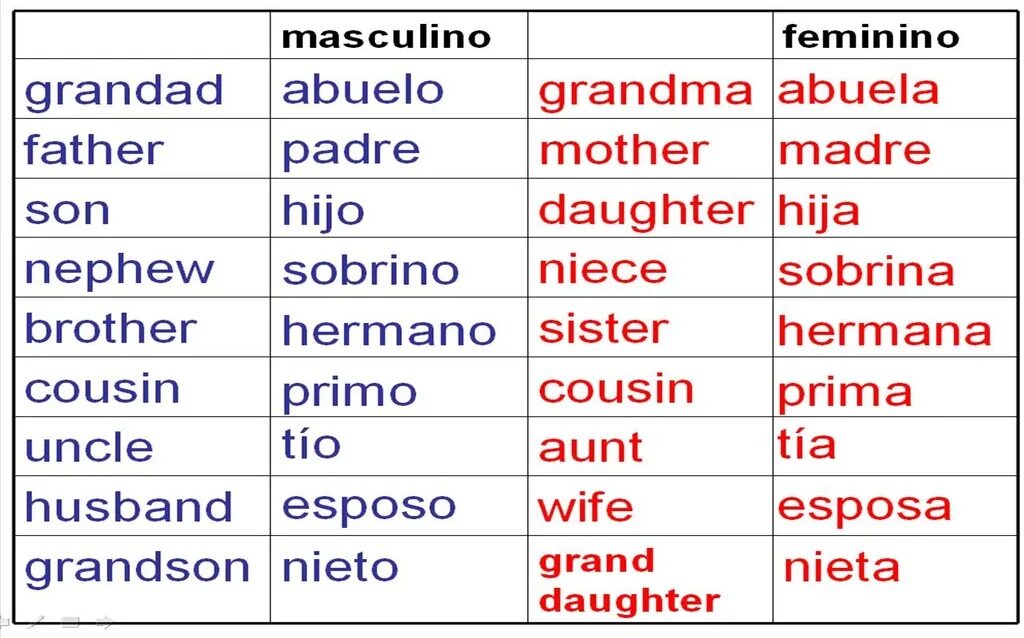
Task: Click the 'masculino' column header
Action: (x=386, y=37)
